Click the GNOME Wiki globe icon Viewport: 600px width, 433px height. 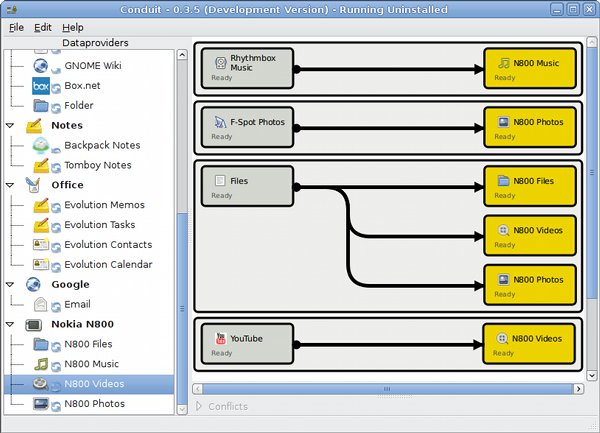(x=41, y=66)
